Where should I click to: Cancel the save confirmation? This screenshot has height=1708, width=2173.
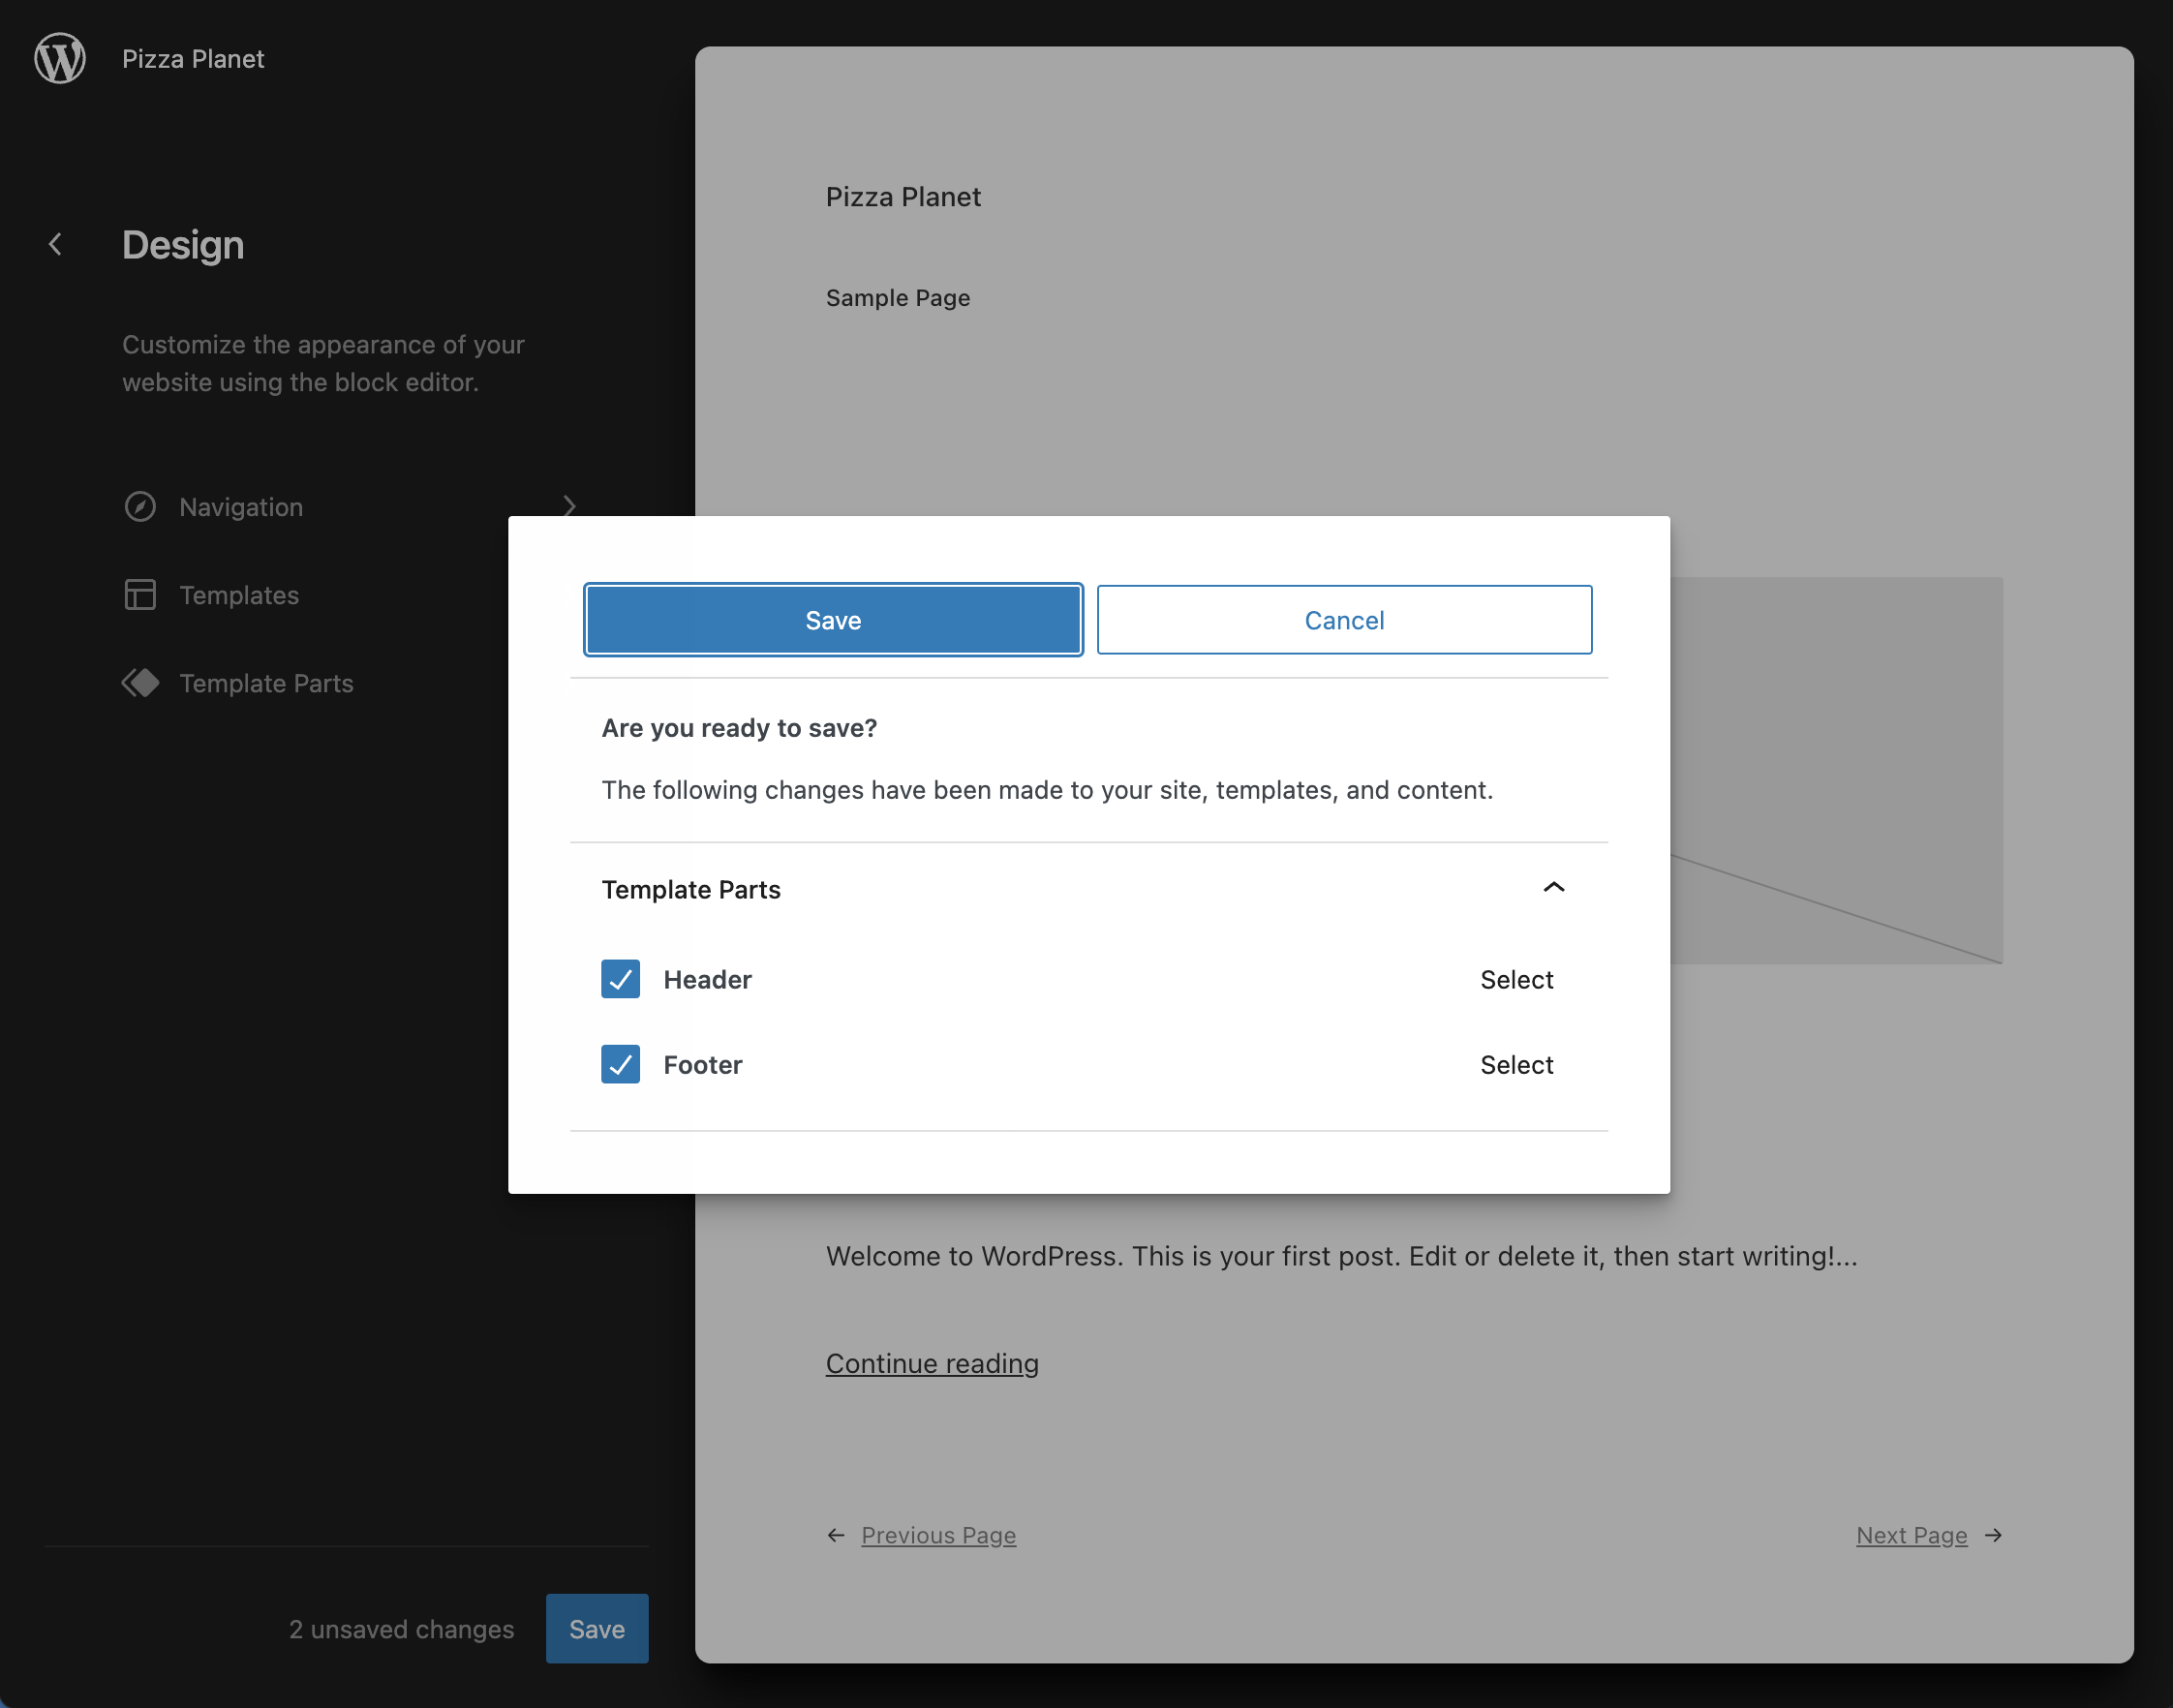[x=1344, y=619]
